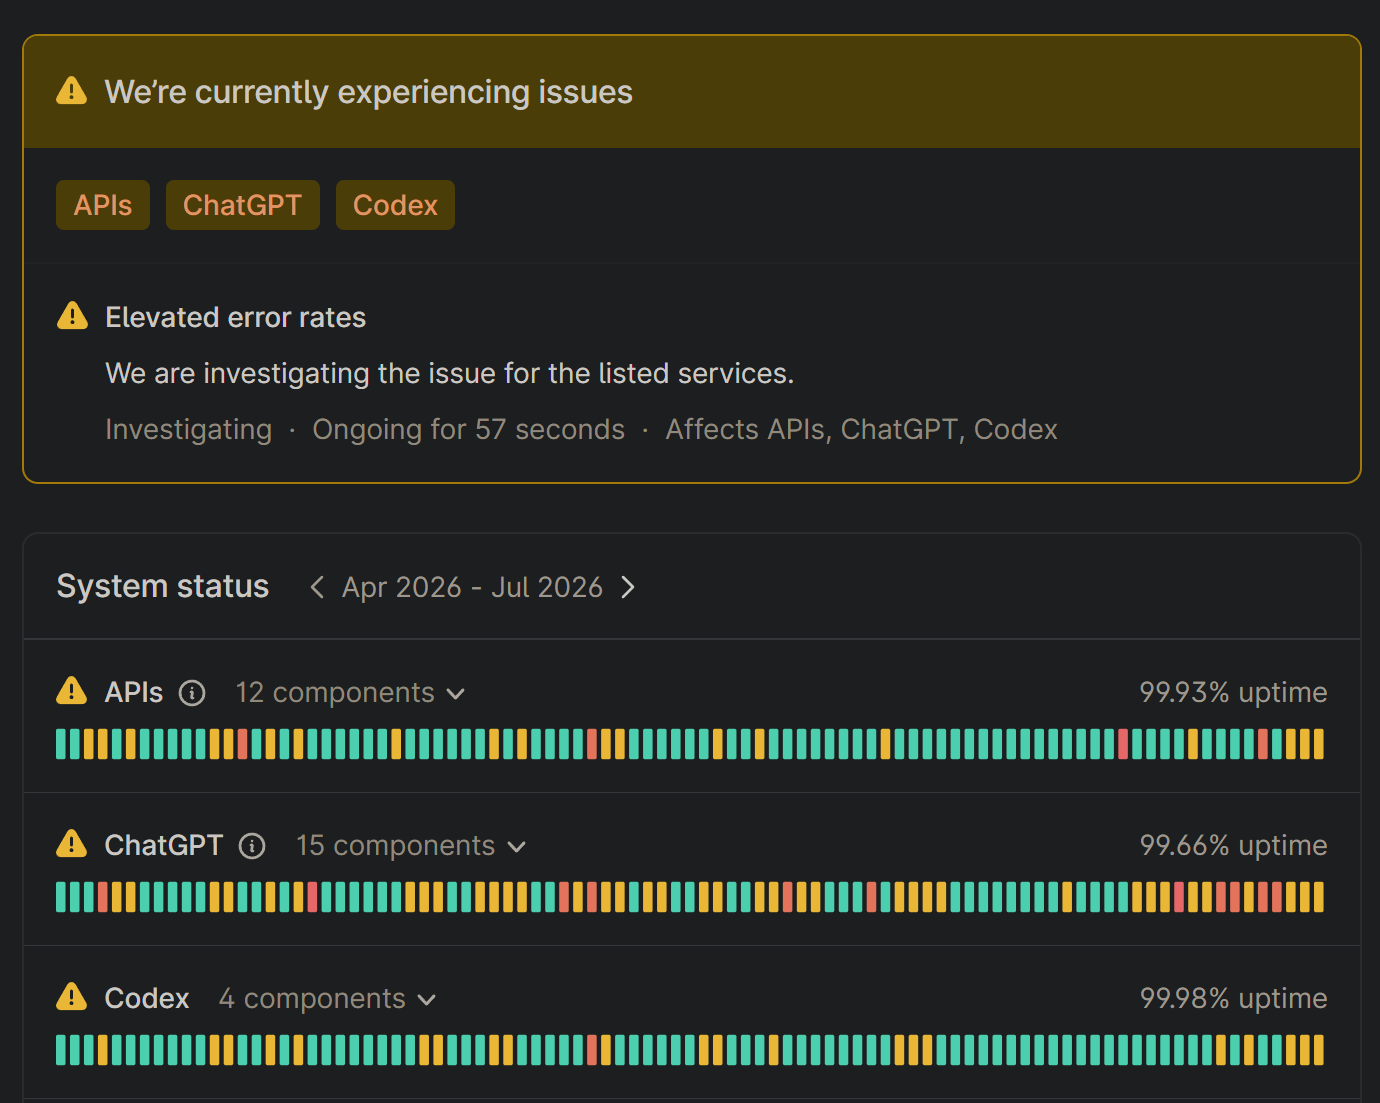
Task: Click the 99.66% uptime value
Action: tap(1233, 845)
